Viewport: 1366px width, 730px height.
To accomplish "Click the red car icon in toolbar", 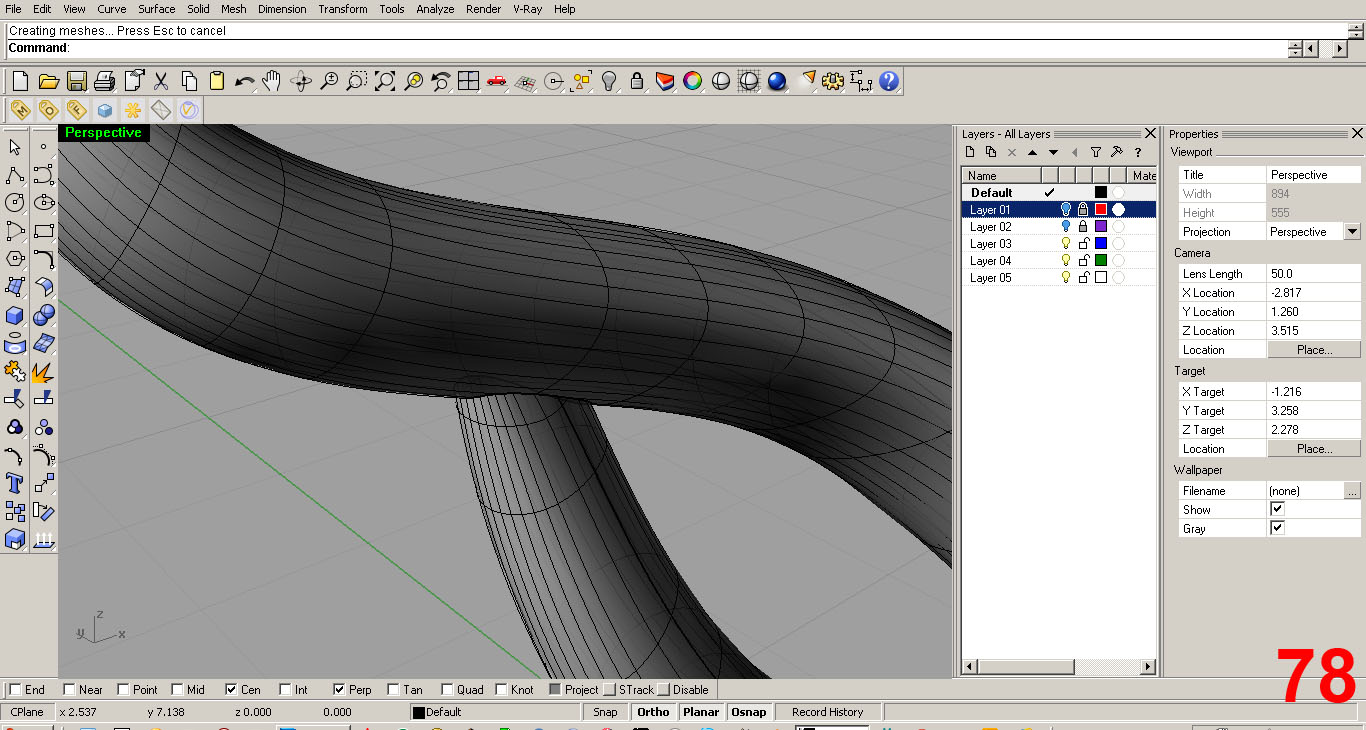I will [497, 81].
